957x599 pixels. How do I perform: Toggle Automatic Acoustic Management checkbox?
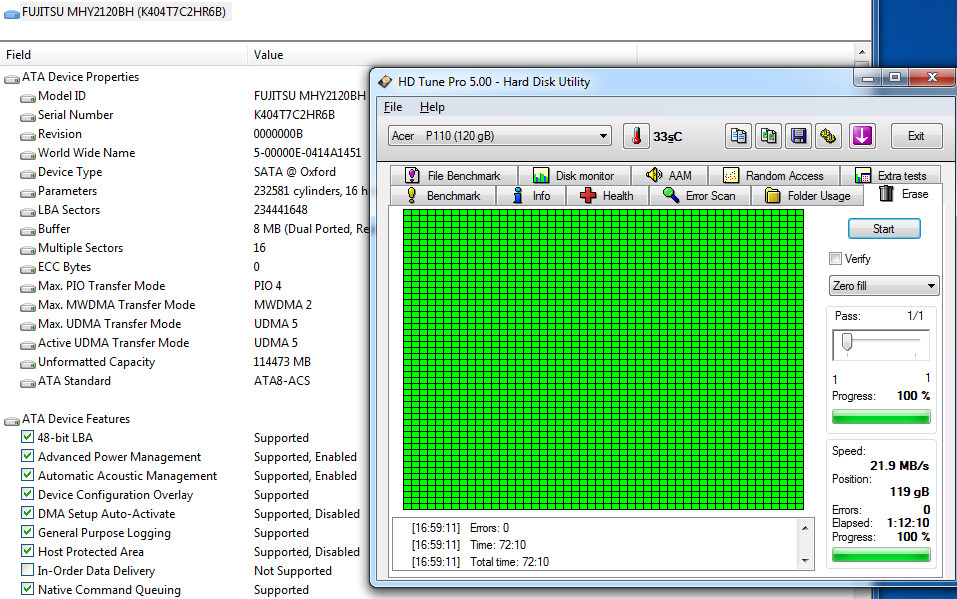[x=27, y=474]
